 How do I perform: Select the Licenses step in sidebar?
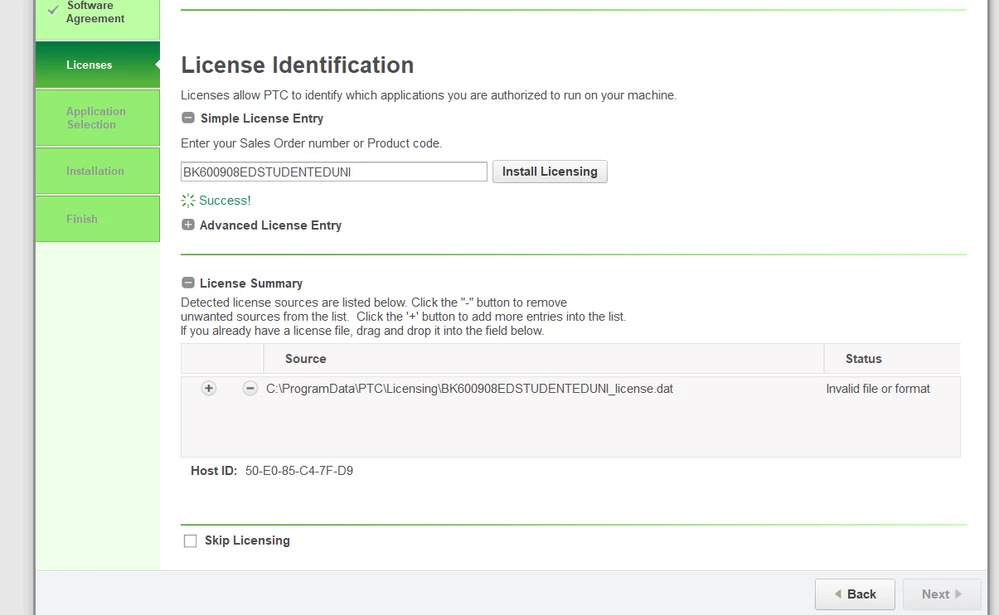[x=97, y=64]
